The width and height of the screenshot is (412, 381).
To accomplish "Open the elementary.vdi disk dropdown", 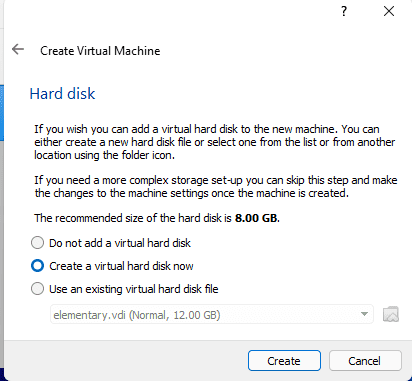I will point(212,314).
